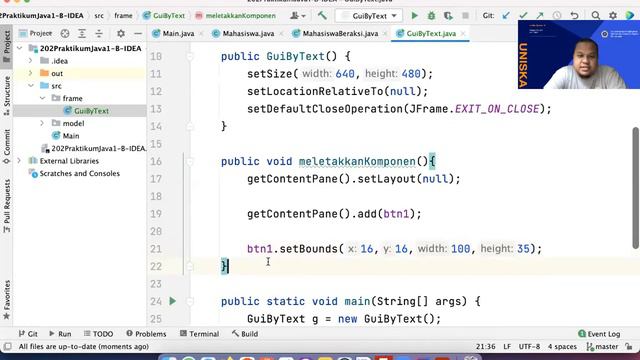Viewport: 640px width, 360px height.
Task: Expand the model package
Action: [x=42, y=123]
